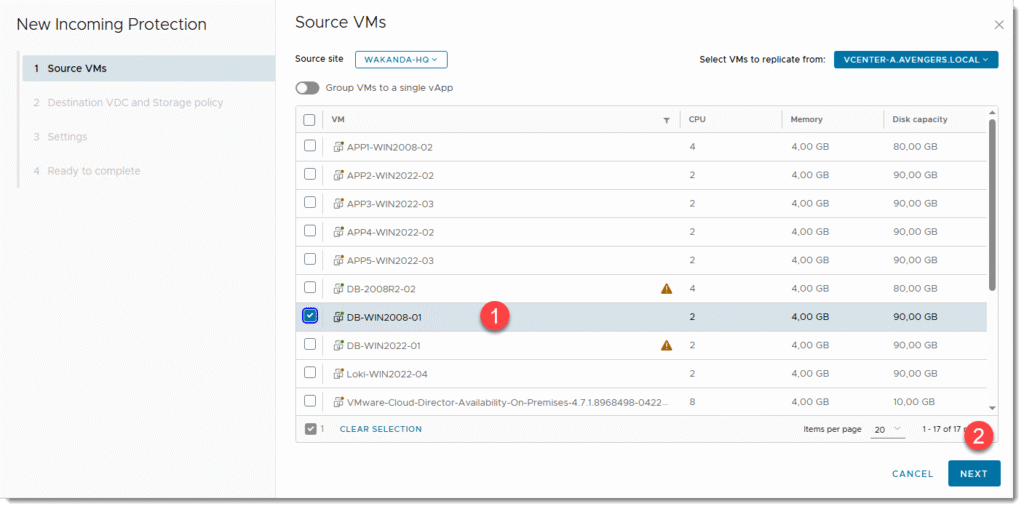Click the VM icon beside APP3-WIN2022-03
Image resolution: width=1024 pixels, height=509 pixels.
[x=338, y=204]
